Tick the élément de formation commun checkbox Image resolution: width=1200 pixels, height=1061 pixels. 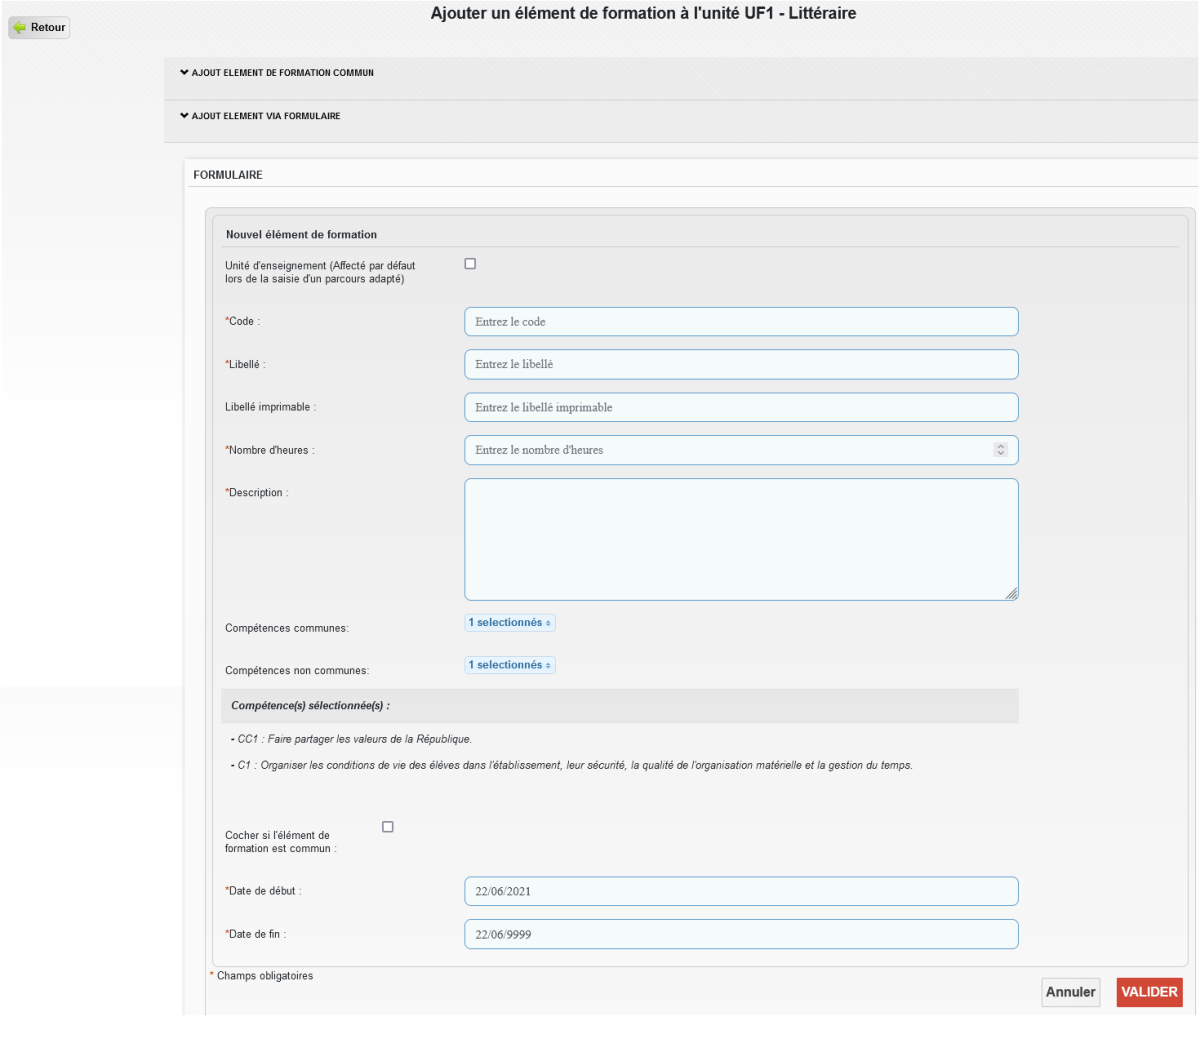click(x=388, y=827)
